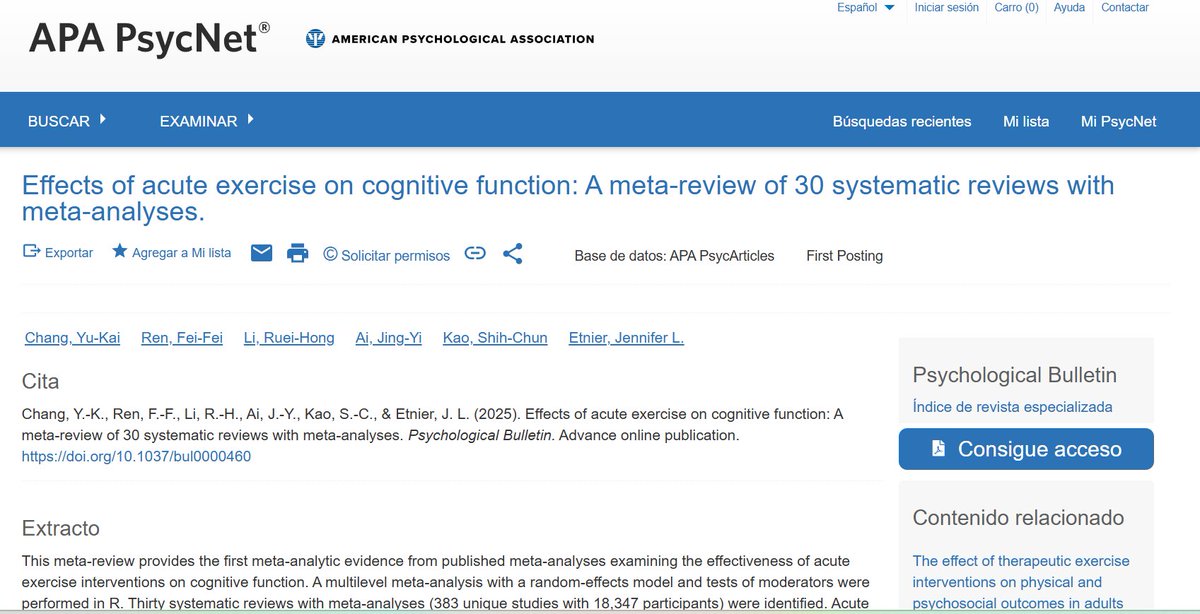Click the Exportar icon with arrow
This screenshot has width=1200, height=614.
point(31,252)
